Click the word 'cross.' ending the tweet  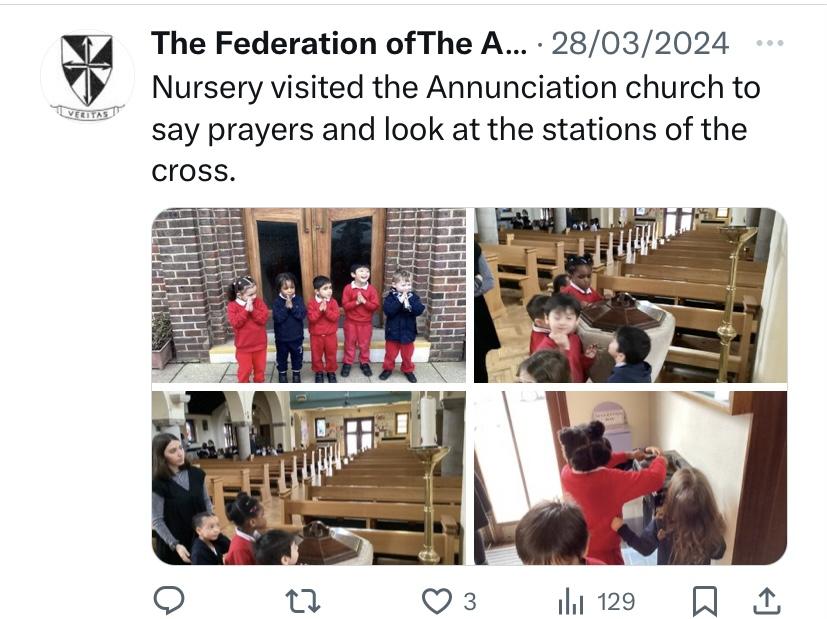coord(194,172)
